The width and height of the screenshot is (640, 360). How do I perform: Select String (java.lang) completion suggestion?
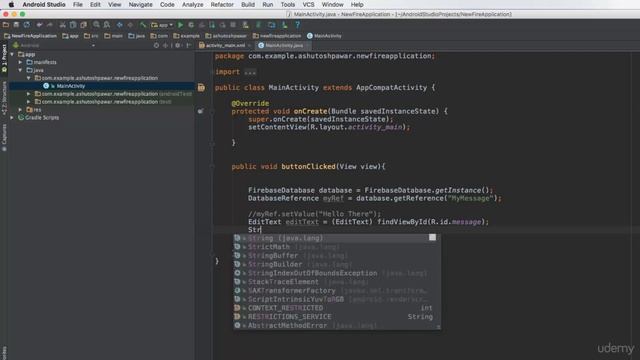[337, 238]
